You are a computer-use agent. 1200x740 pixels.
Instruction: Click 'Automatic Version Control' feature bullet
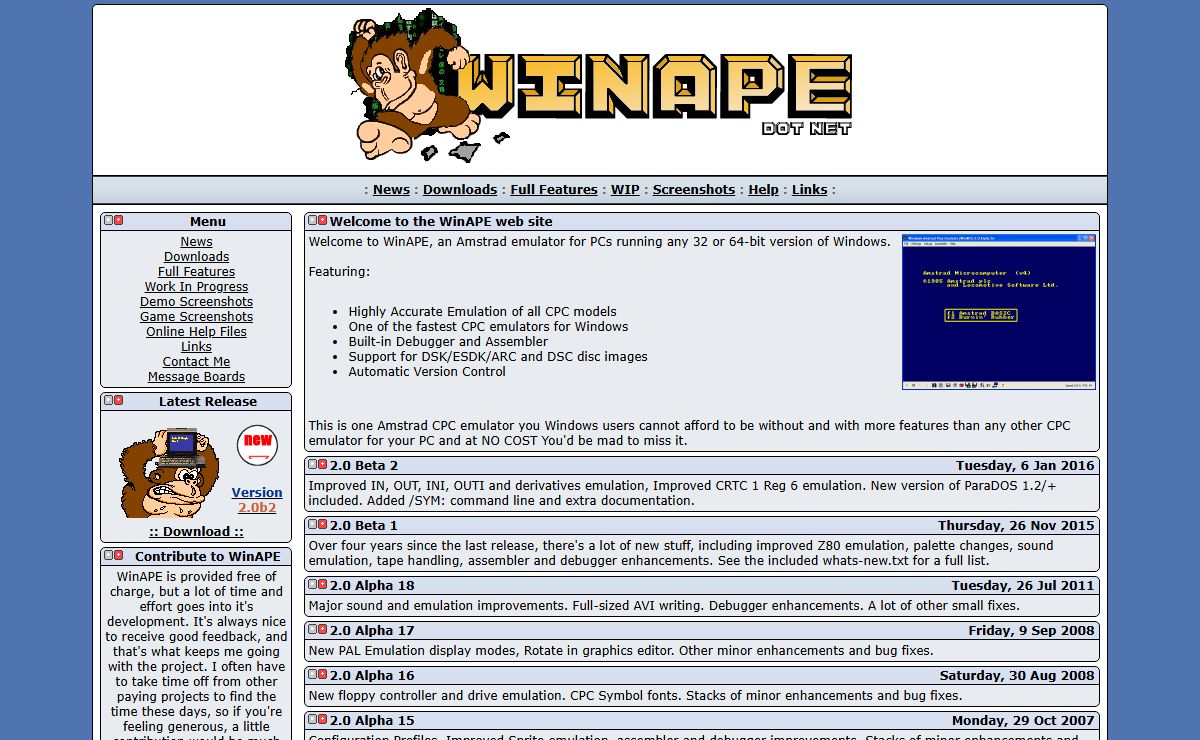pos(427,371)
